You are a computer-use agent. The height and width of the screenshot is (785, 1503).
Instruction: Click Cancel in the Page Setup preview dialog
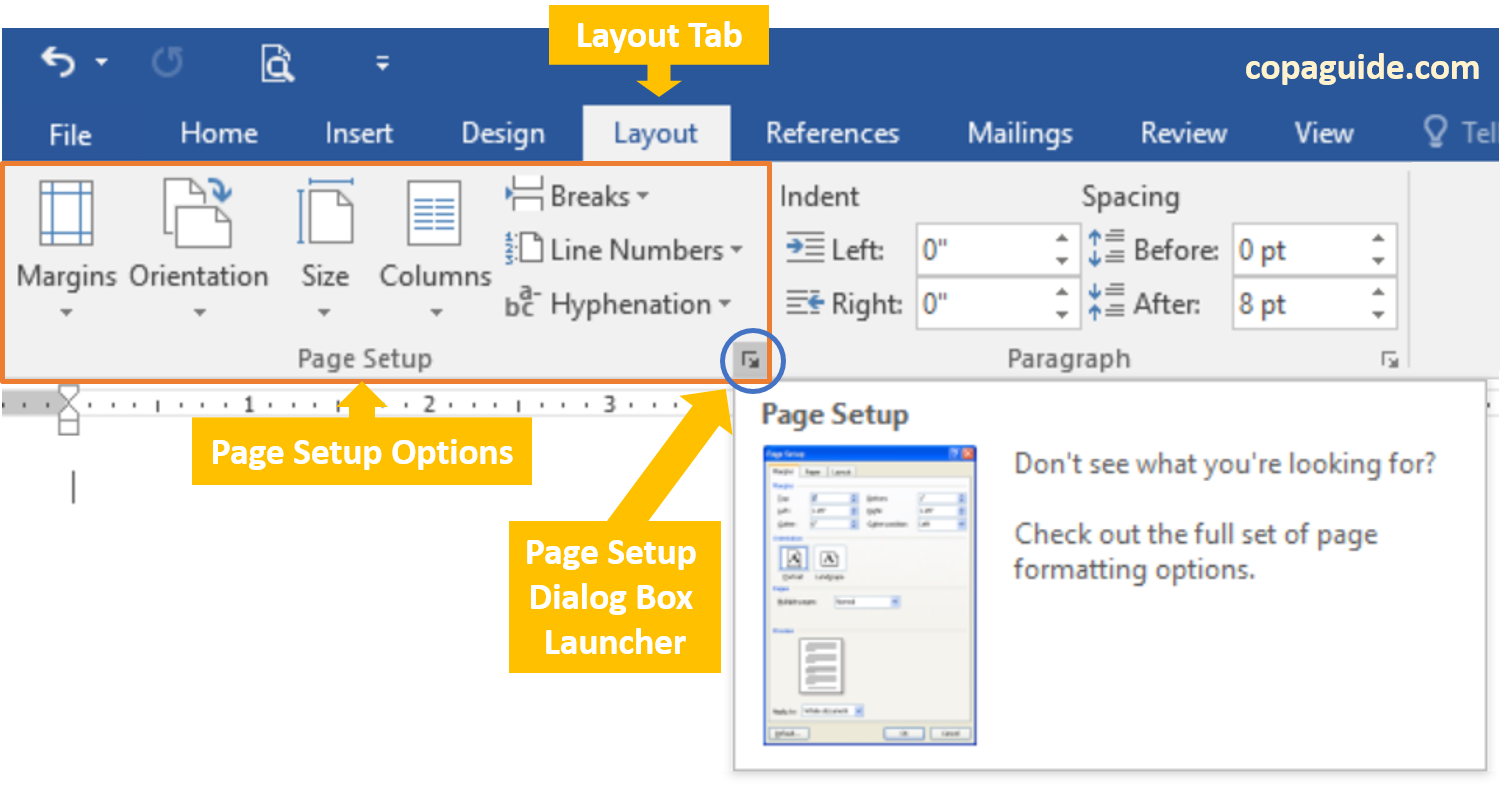pos(948,733)
